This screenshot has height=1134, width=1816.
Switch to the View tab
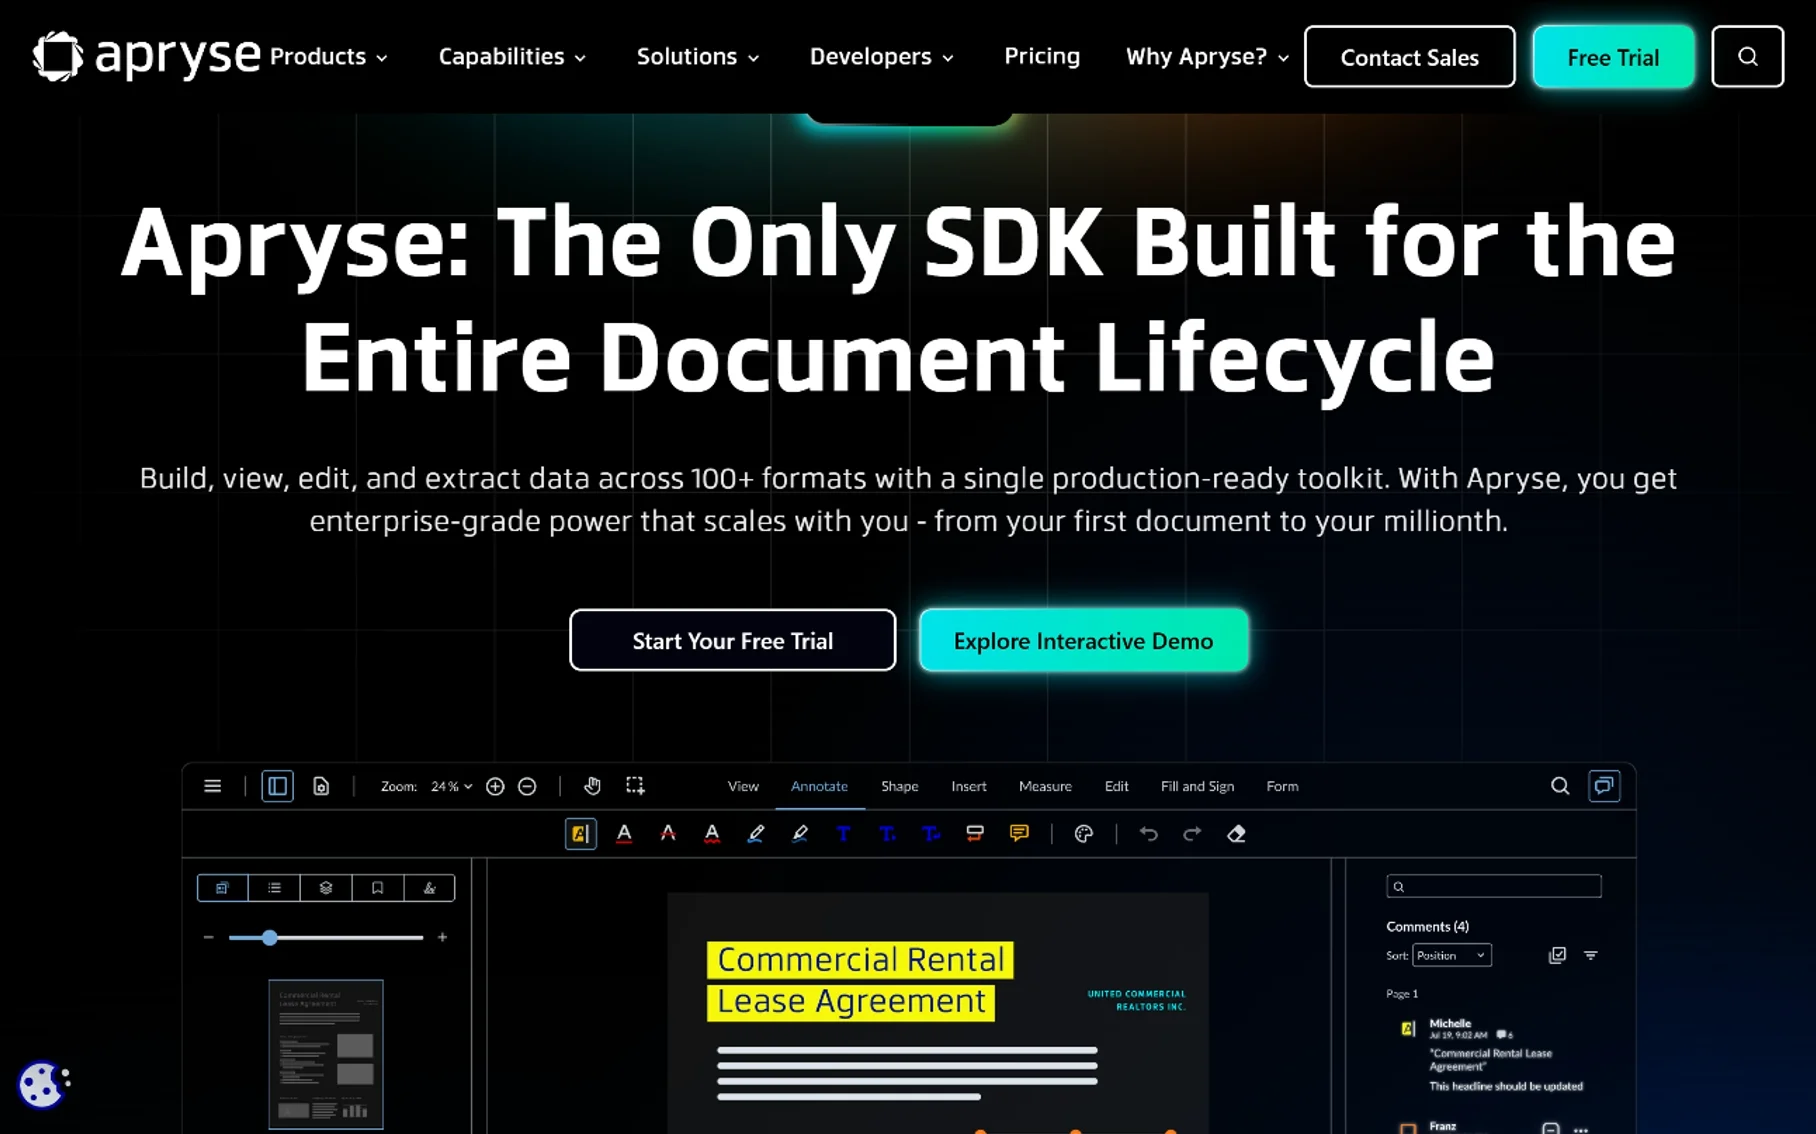(x=743, y=787)
